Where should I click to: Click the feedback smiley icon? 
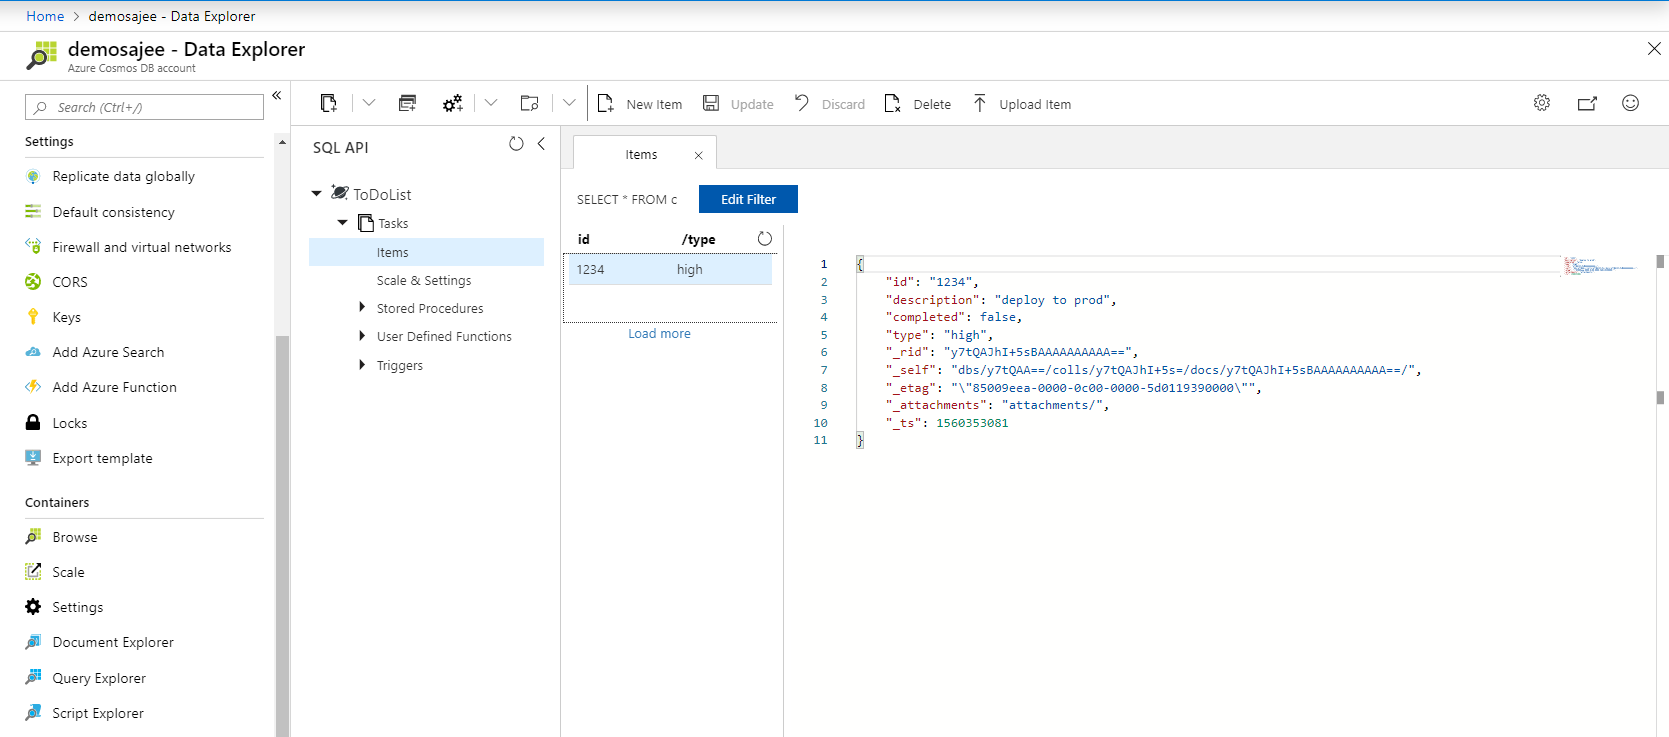pos(1630,103)
